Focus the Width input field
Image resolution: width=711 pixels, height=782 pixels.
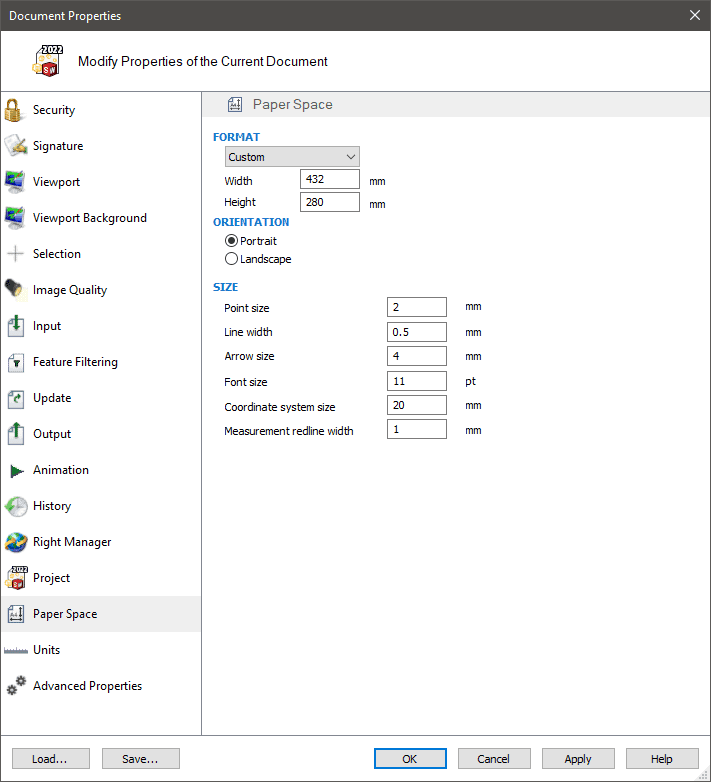330,179
